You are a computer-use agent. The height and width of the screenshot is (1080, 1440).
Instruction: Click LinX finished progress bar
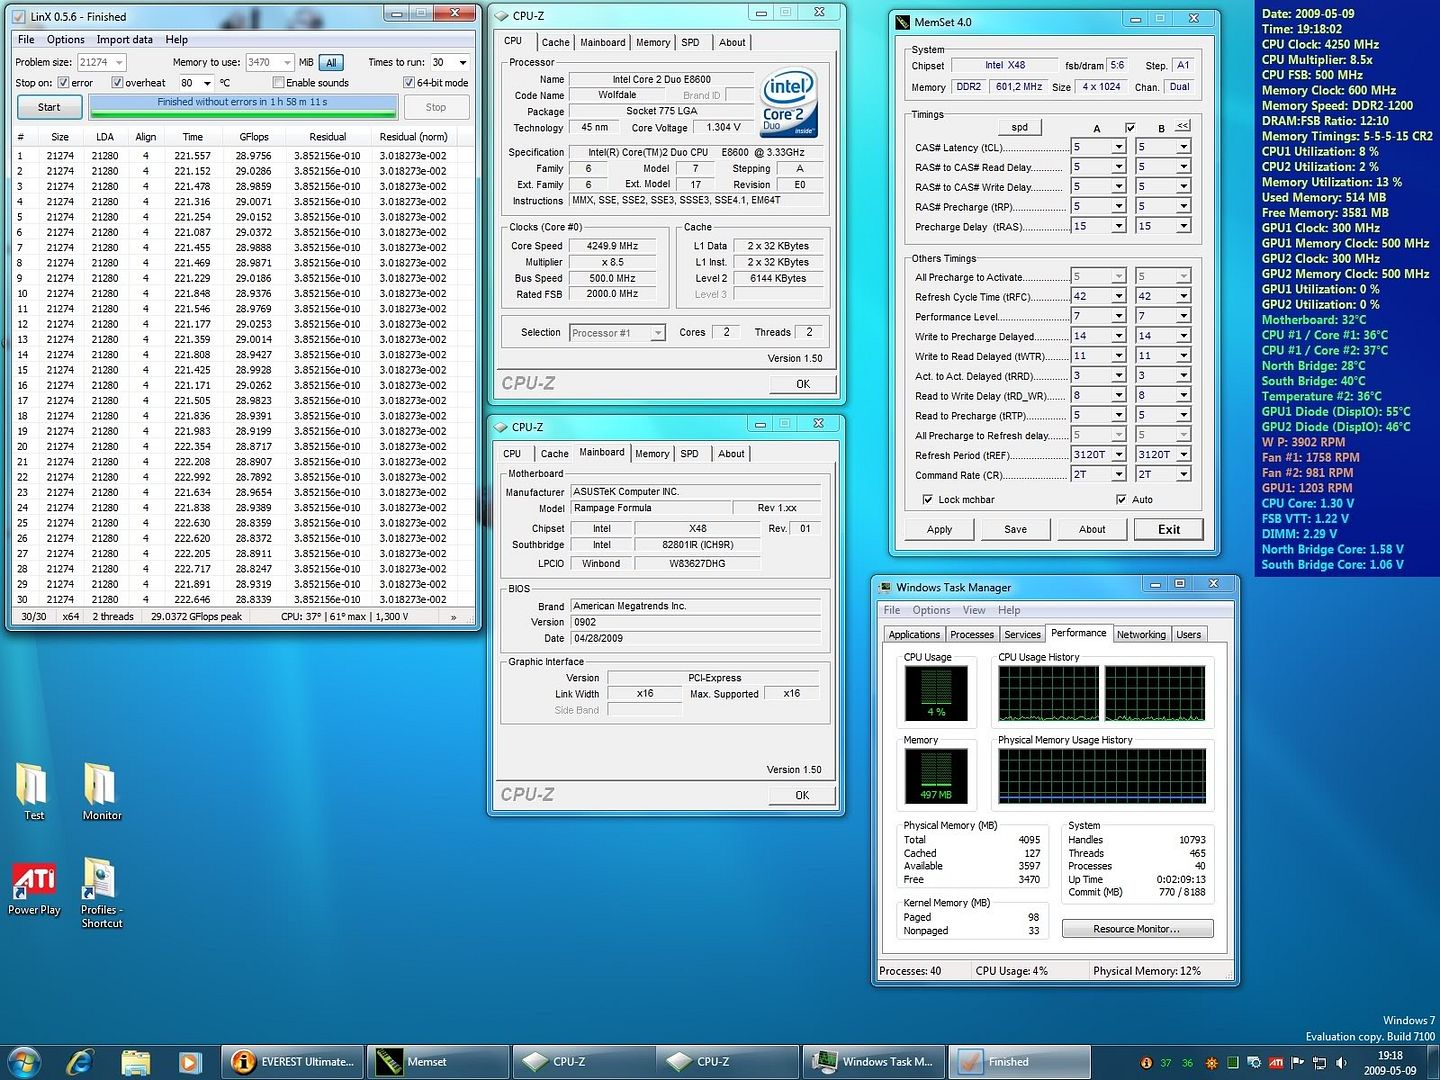[243, 106]
